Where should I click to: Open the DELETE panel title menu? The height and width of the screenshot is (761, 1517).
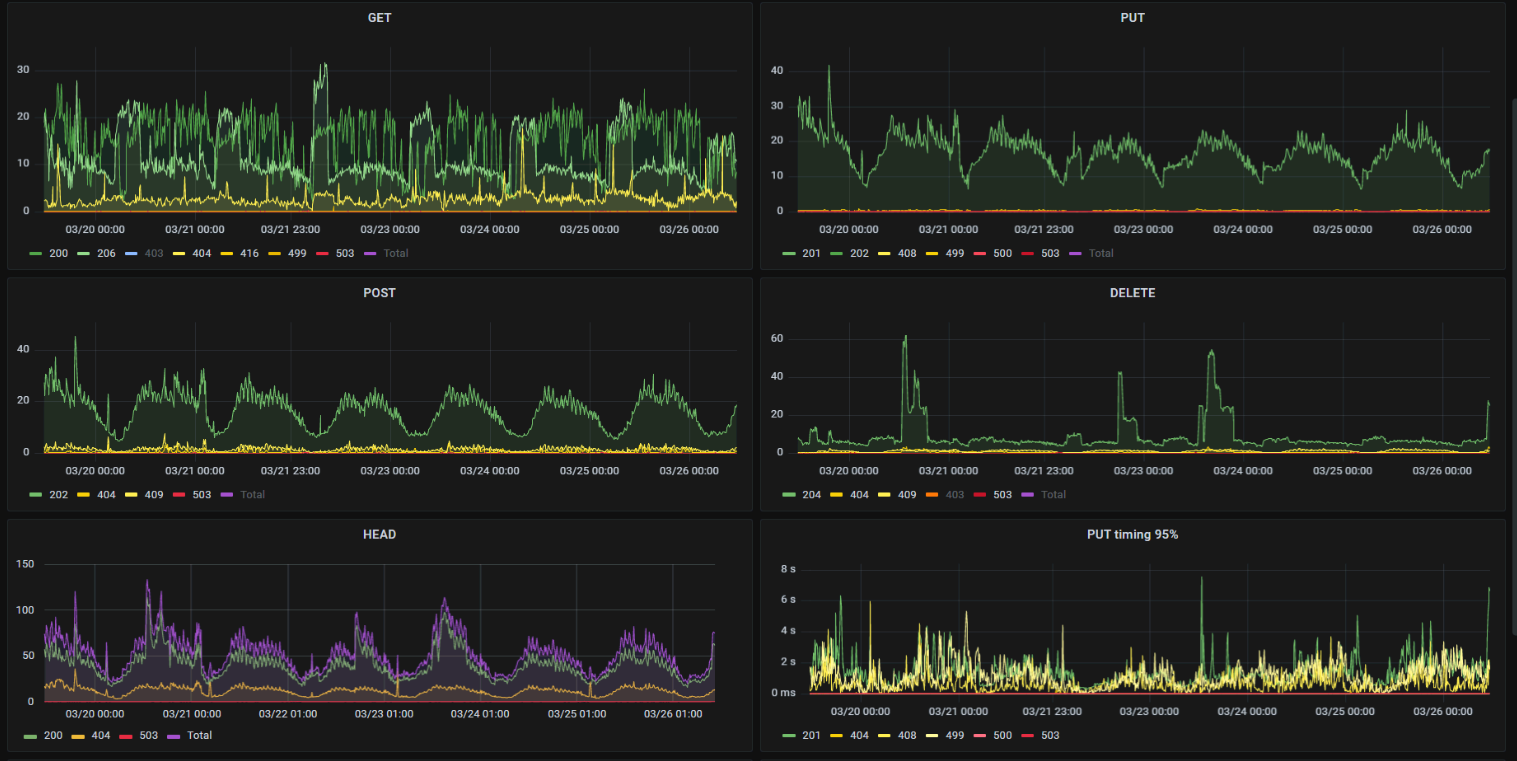coord(1132,293)
